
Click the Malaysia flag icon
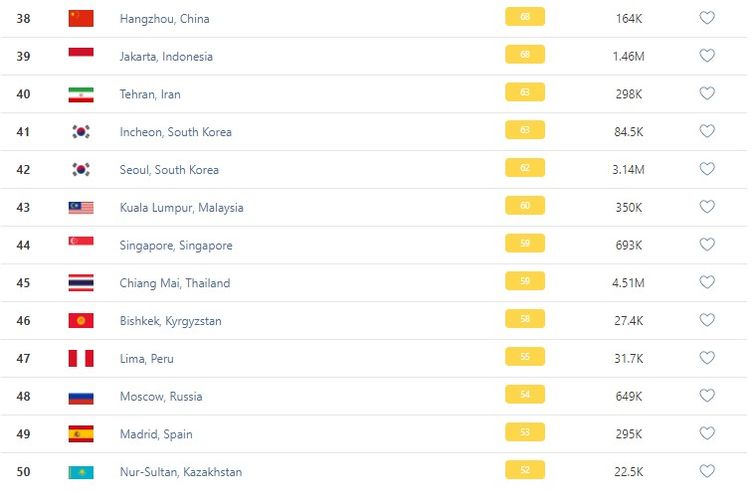(x=81, y=208)
